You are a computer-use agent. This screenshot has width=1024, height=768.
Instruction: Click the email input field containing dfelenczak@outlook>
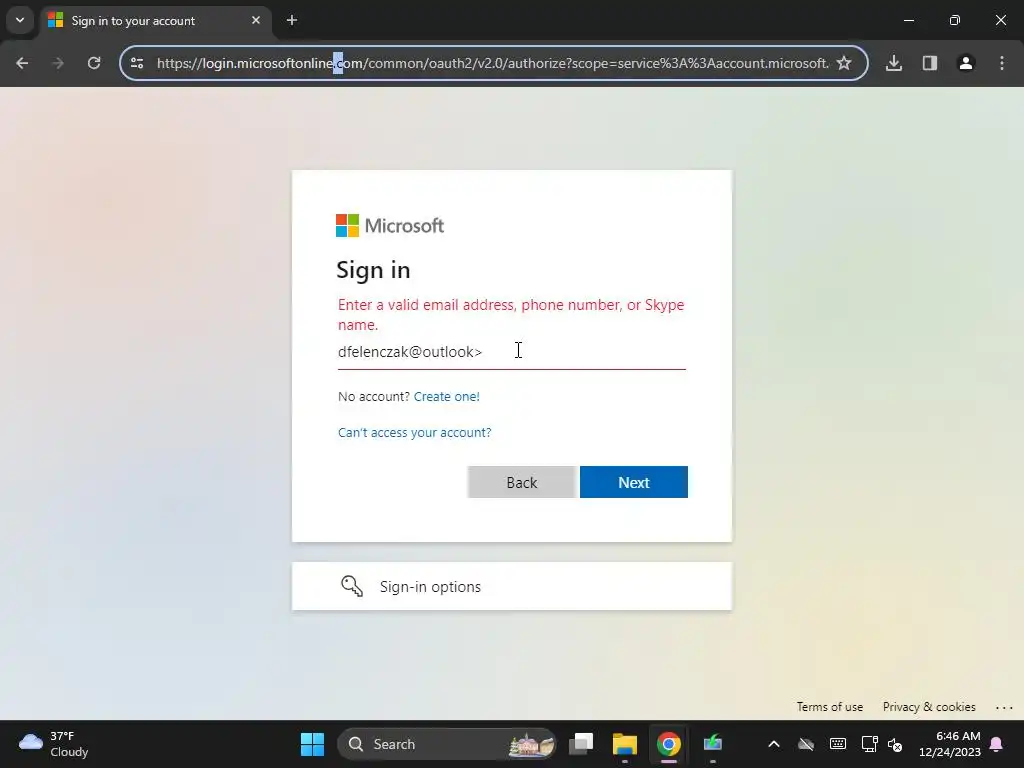511,352
